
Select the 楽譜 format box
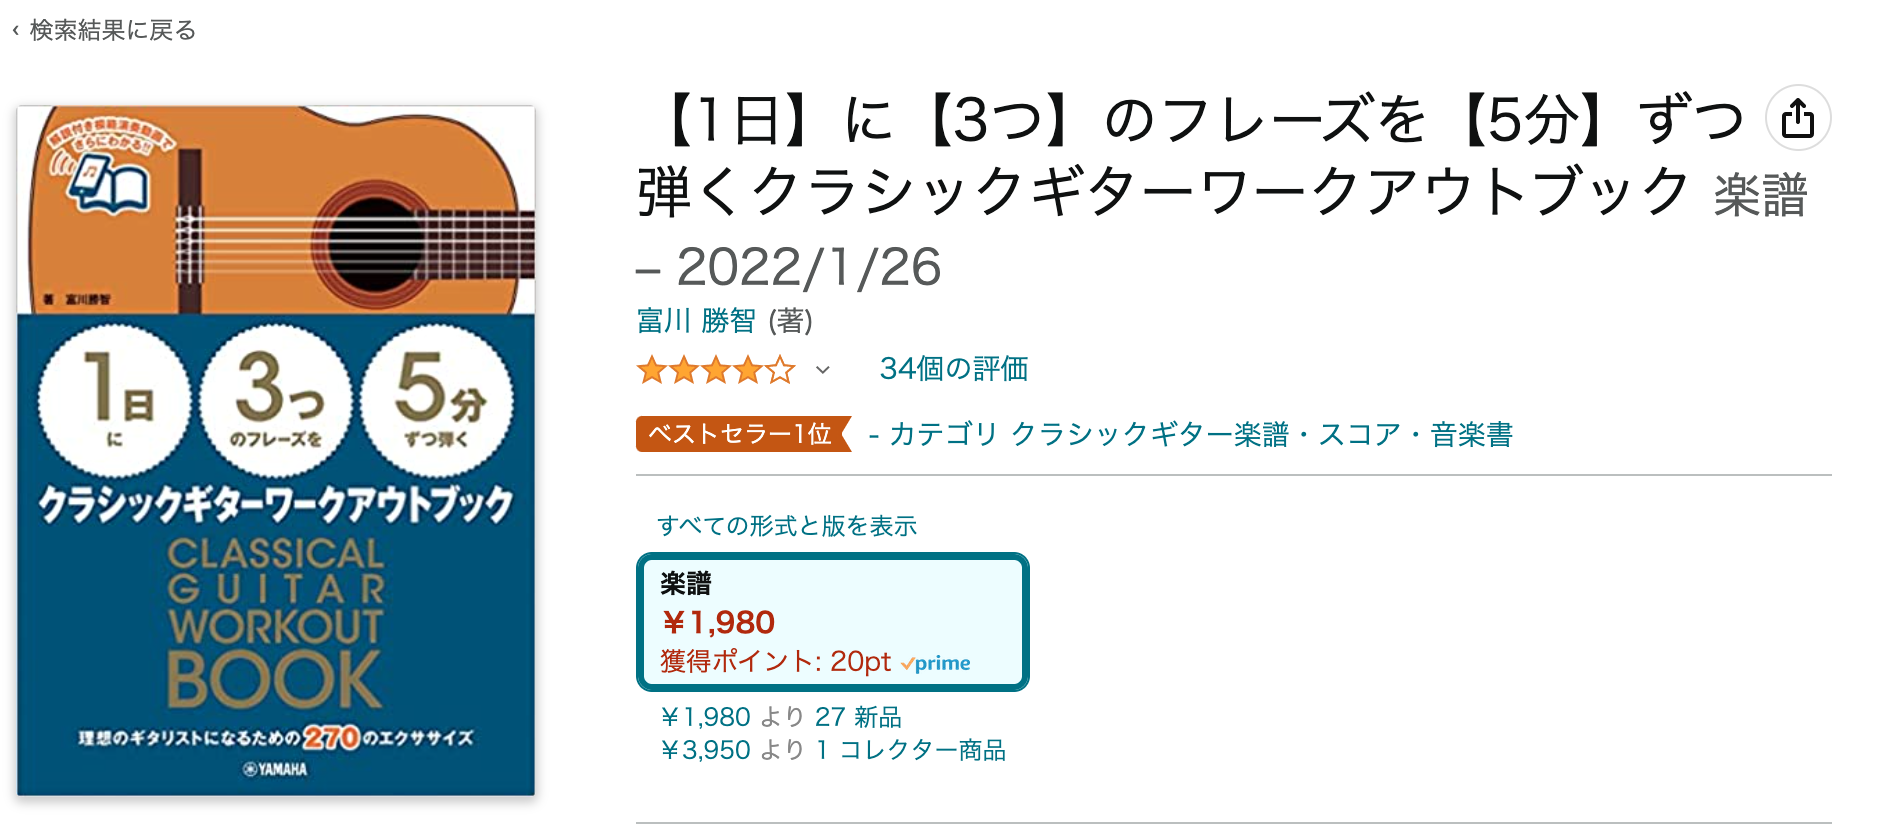coord(832,621)
